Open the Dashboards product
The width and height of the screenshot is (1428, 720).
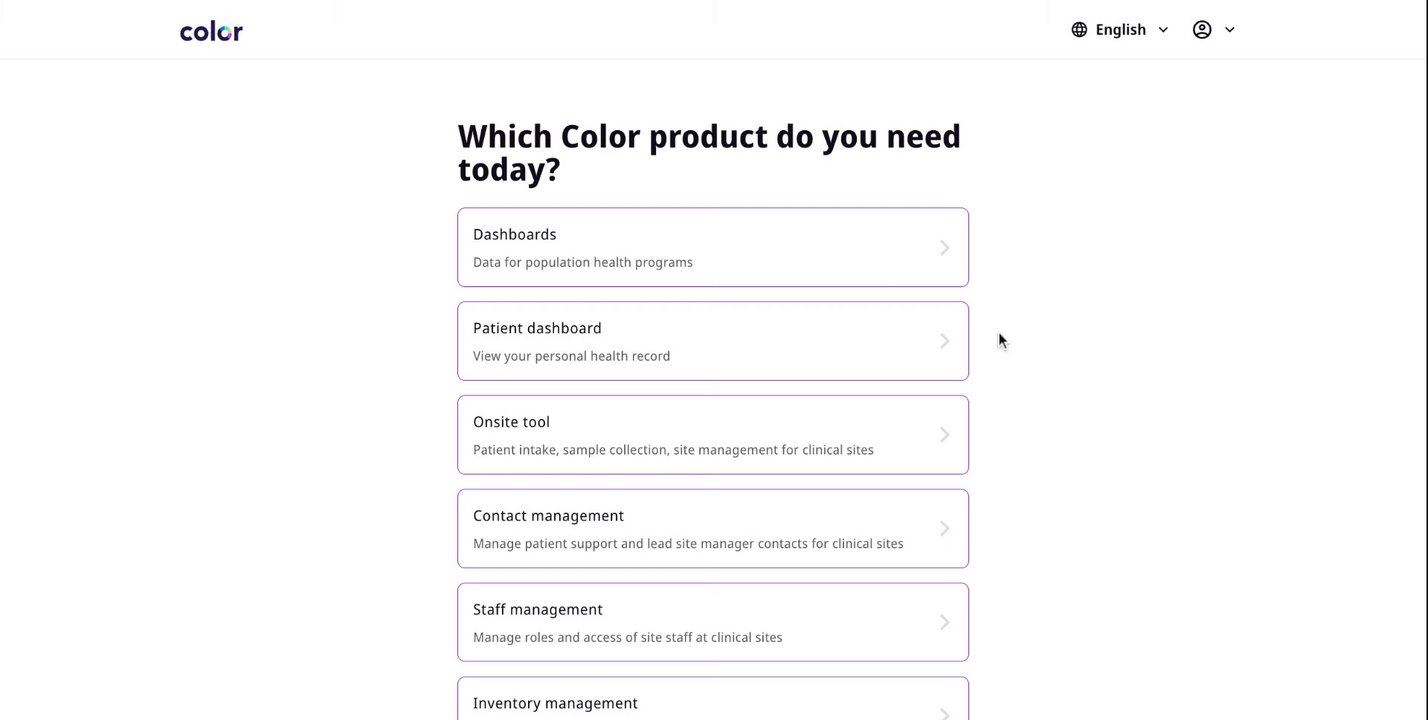(x=713, y=247)
